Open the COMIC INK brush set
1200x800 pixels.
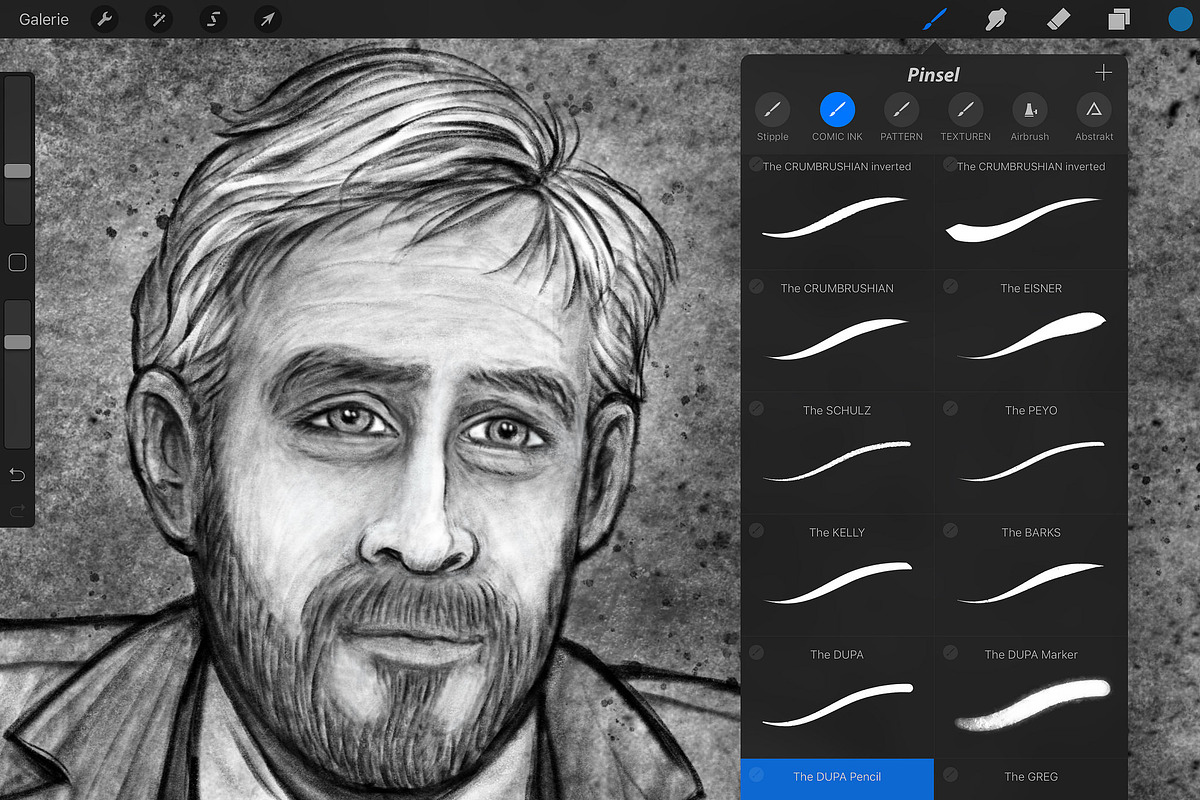(837, 117)
